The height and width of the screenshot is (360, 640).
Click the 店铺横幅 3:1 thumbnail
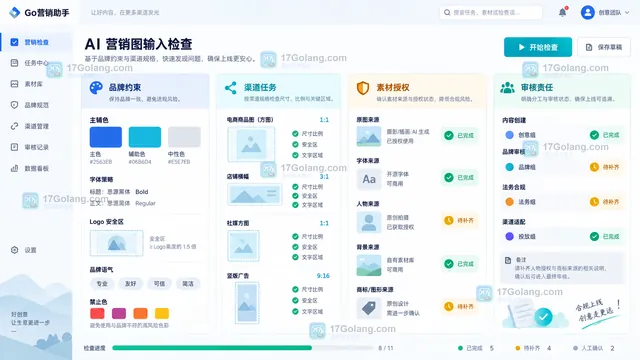pos(254,194)
